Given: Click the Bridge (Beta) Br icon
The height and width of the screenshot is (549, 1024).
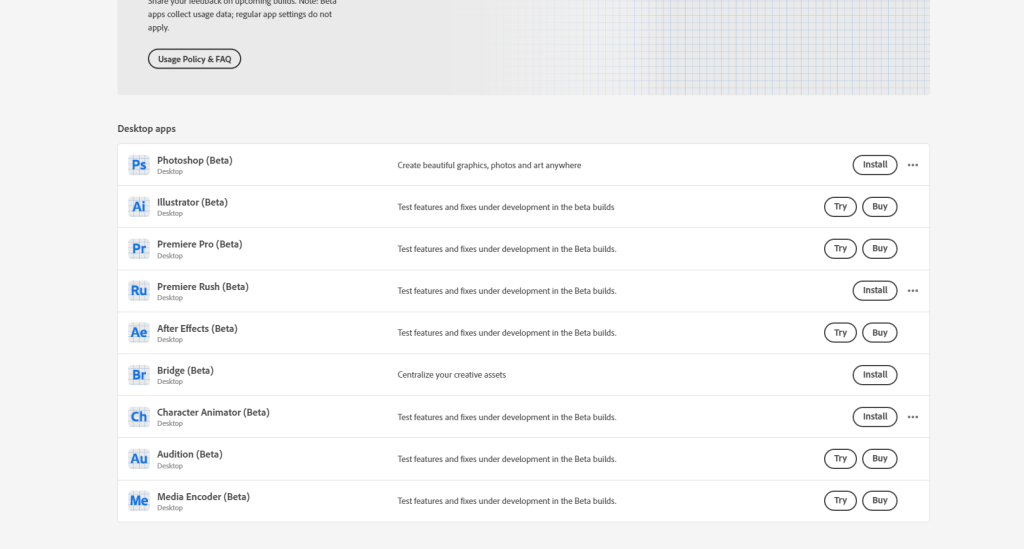Looking at the screenshot, I should click(139, 375).
